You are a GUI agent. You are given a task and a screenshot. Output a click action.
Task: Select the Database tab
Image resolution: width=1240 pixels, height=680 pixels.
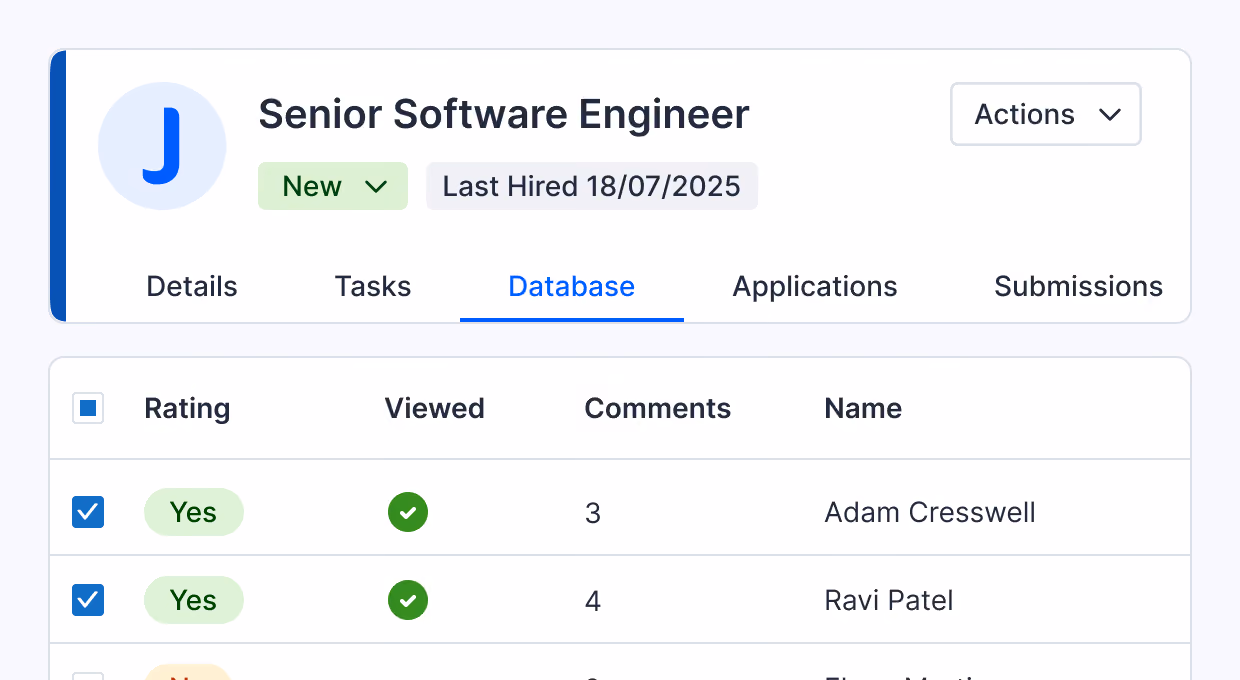572,286
